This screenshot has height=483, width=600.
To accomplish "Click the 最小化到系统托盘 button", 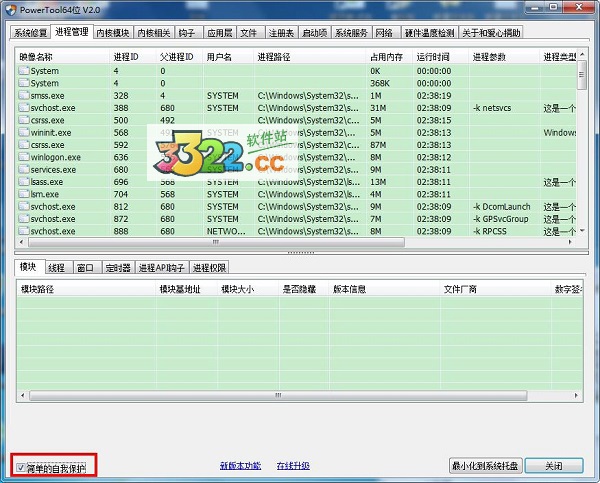I will pos(485,466).
